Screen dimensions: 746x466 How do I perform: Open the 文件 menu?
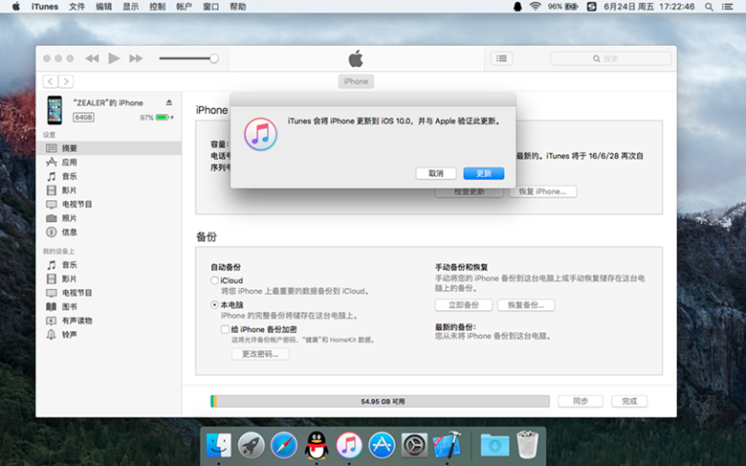pos(77,7)
